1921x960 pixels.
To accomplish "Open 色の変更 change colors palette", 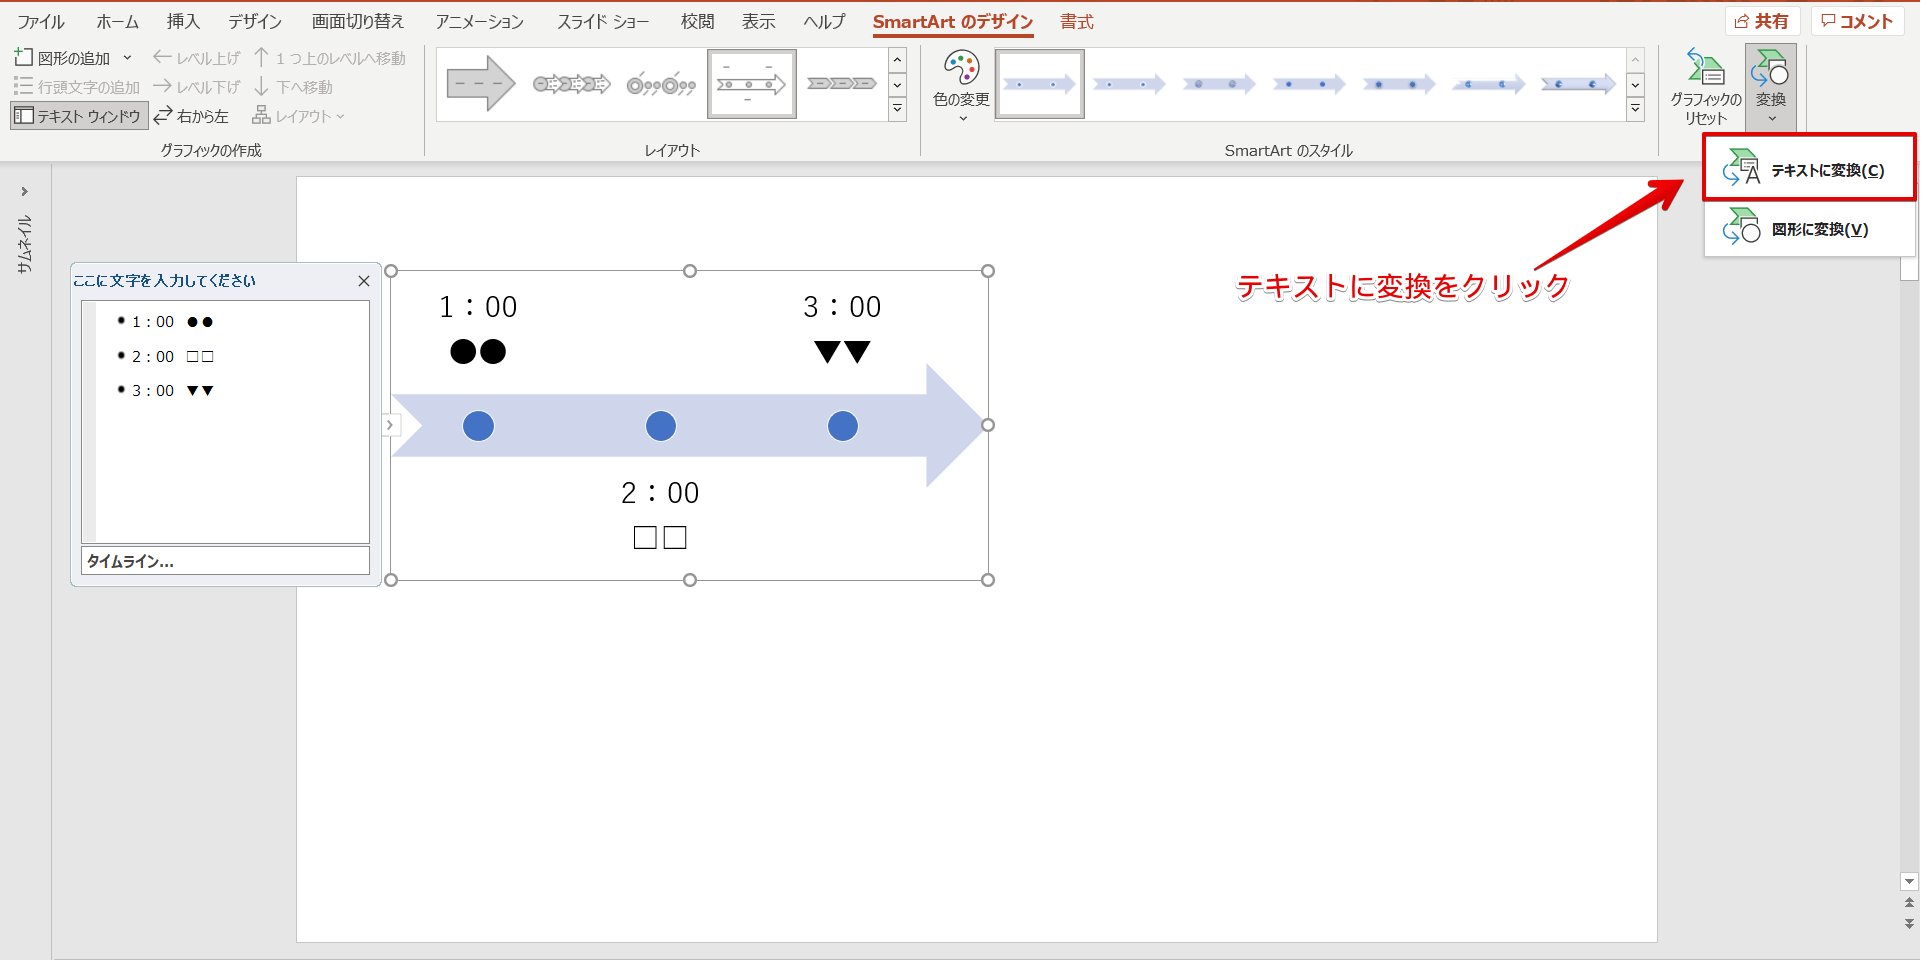I will pyautogui.click(x=961, y=86).
